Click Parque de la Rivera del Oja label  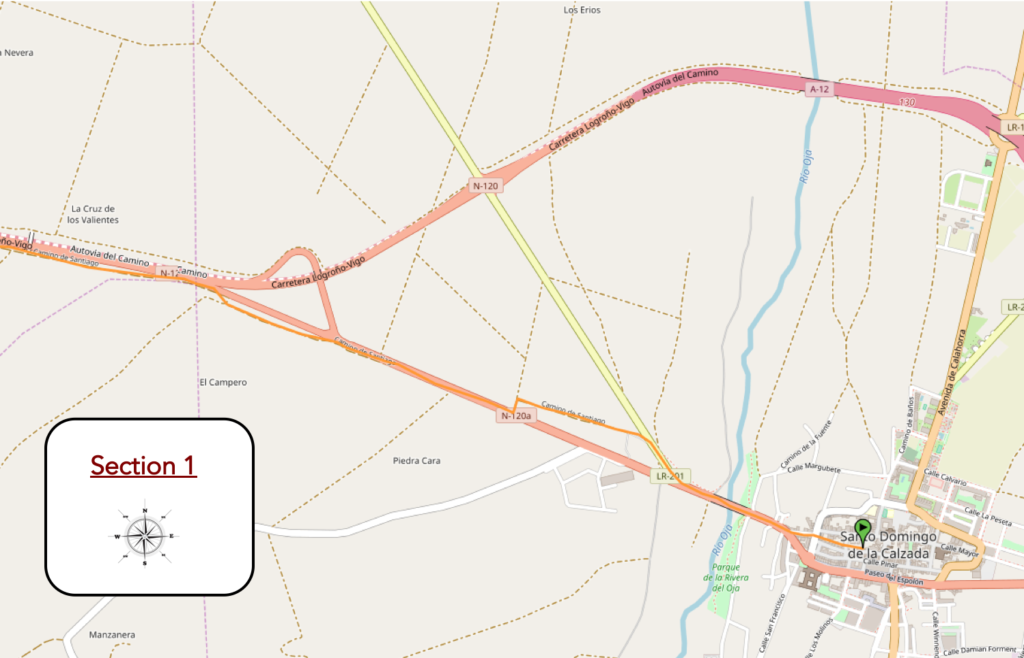tap(726, 578)
